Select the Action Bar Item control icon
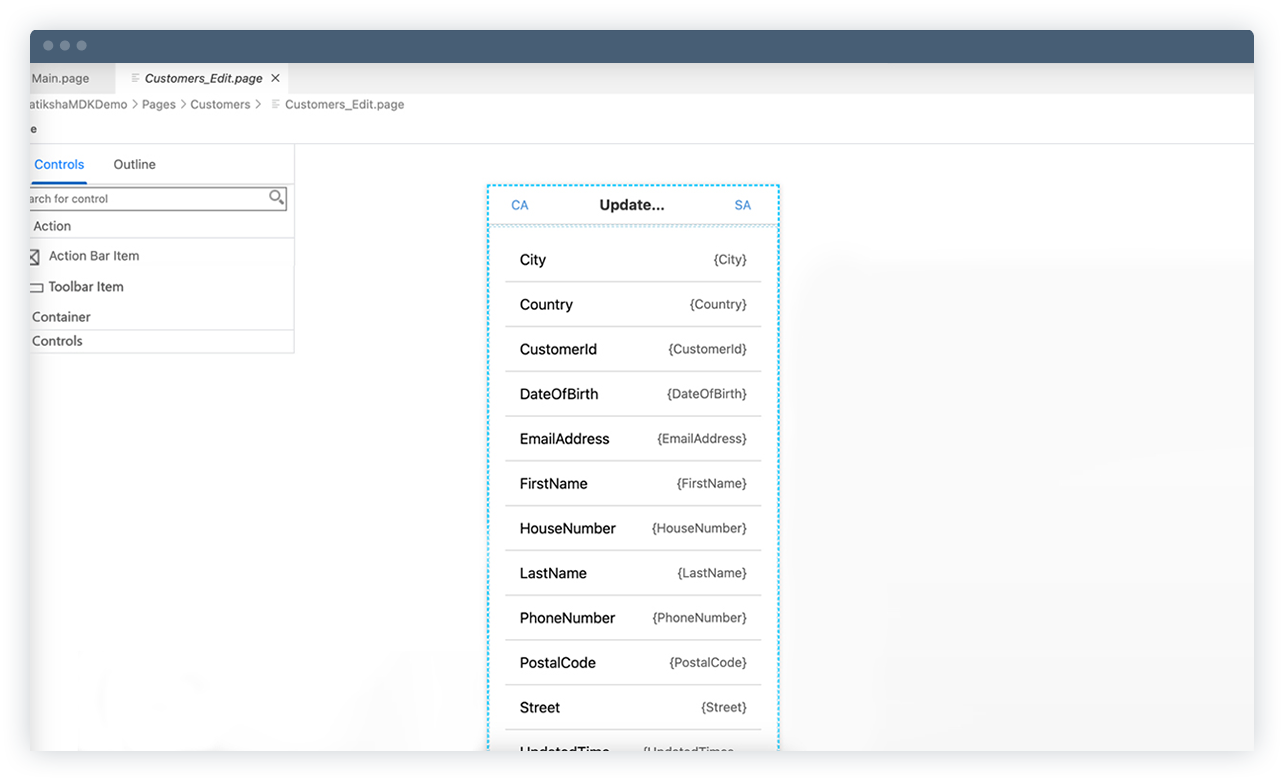This screenshot has width=1284, height=780. click(34, 256)
